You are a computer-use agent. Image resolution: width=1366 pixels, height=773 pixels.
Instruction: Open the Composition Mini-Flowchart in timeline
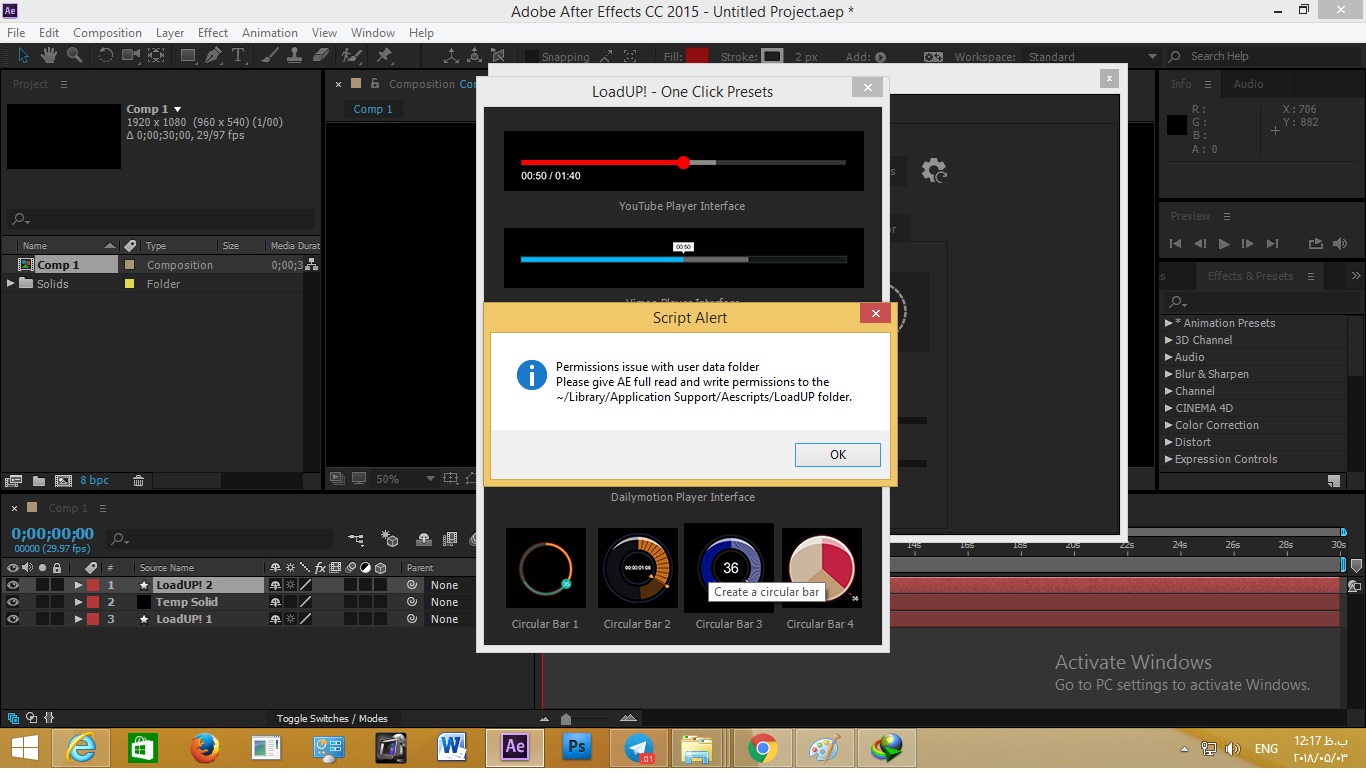(x=356, y=540)
